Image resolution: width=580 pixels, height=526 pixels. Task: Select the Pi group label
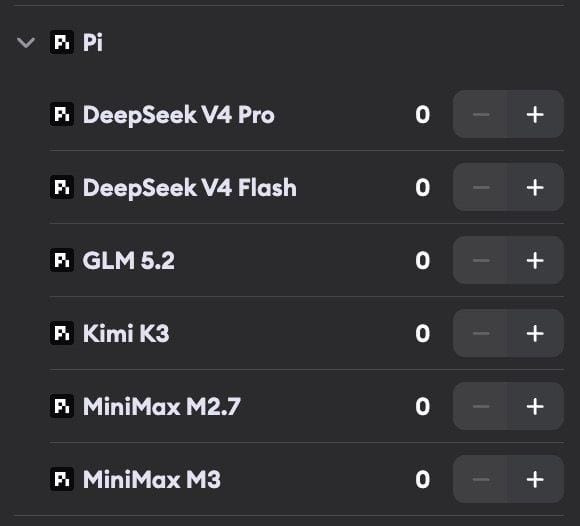92,42
